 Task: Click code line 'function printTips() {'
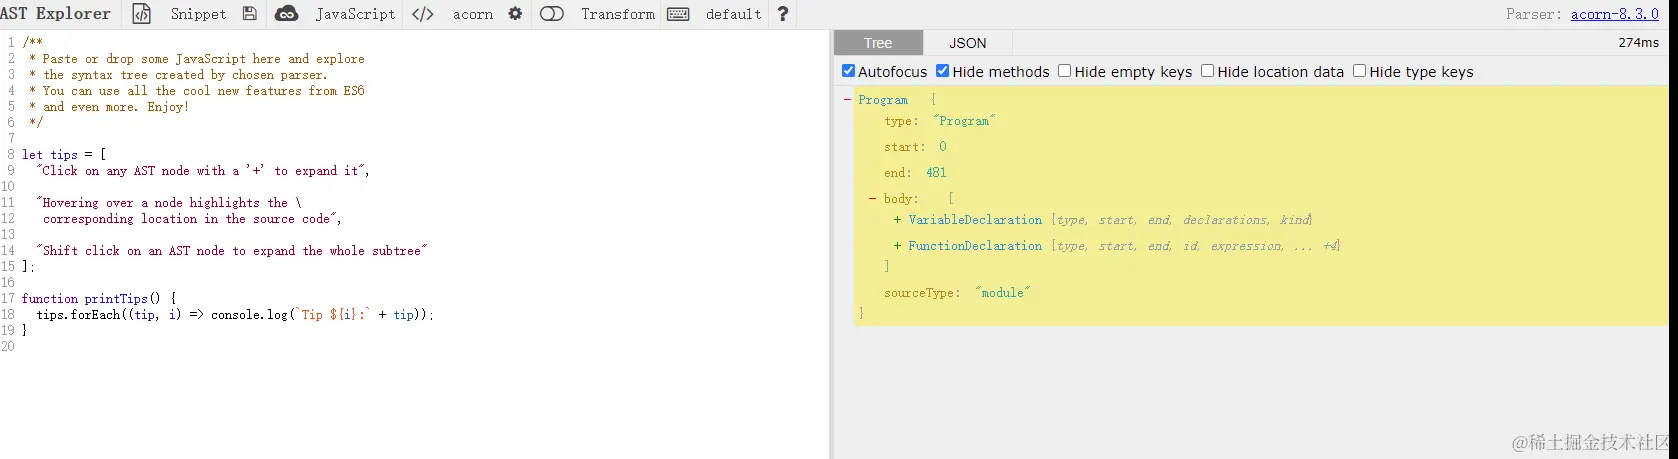(x=99, y=299)
